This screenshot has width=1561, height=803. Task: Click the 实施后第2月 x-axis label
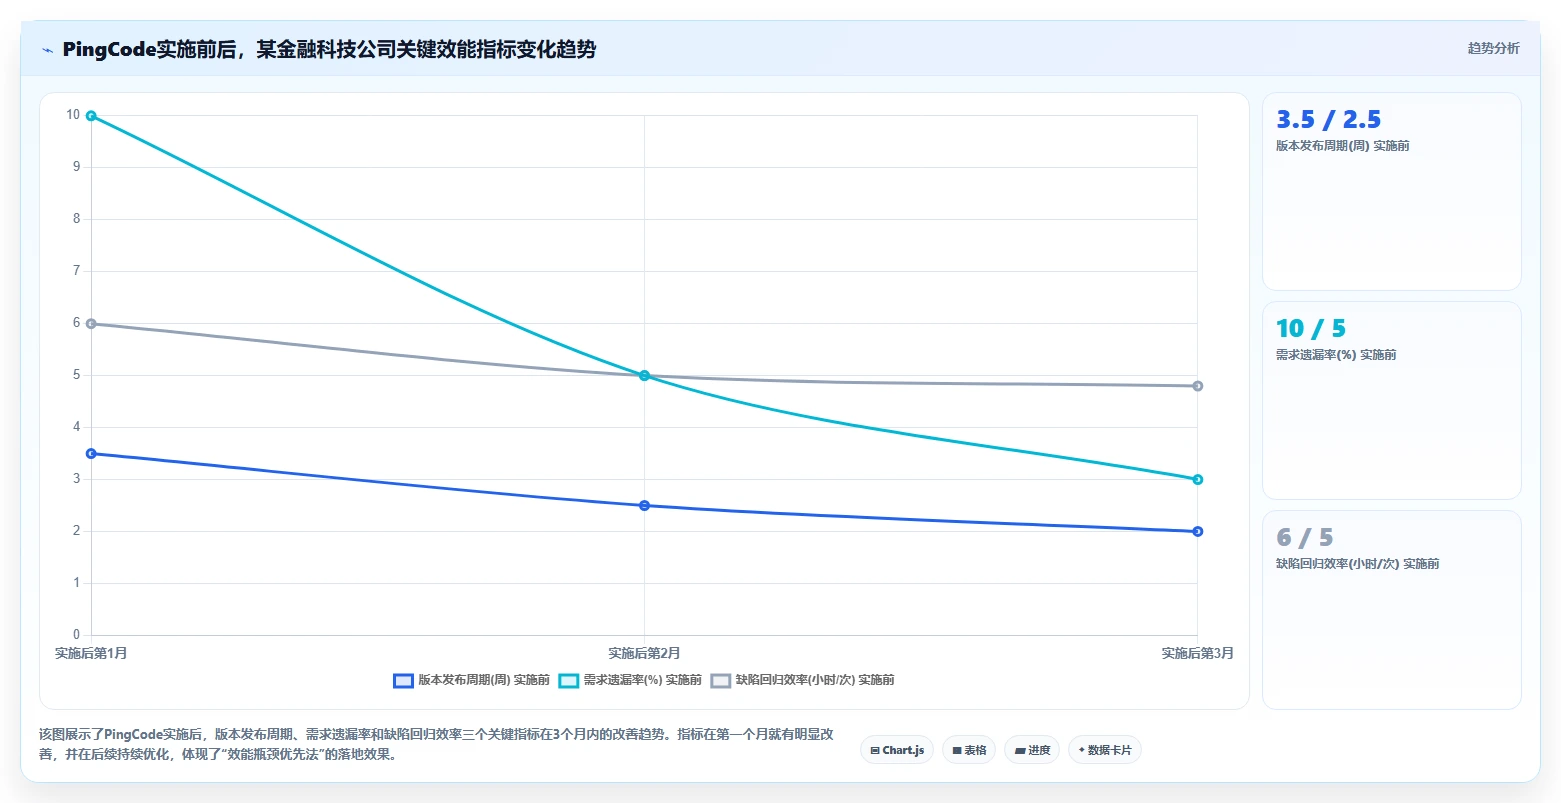click(x=644, y=654)
